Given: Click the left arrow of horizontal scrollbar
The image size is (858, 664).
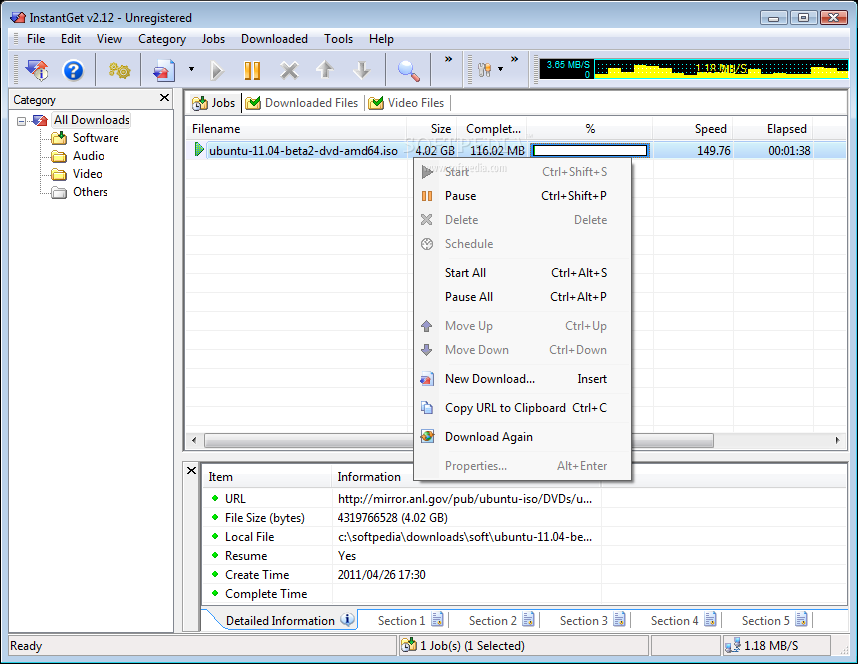Looking at the screenshot, I should tap(194, 440).
